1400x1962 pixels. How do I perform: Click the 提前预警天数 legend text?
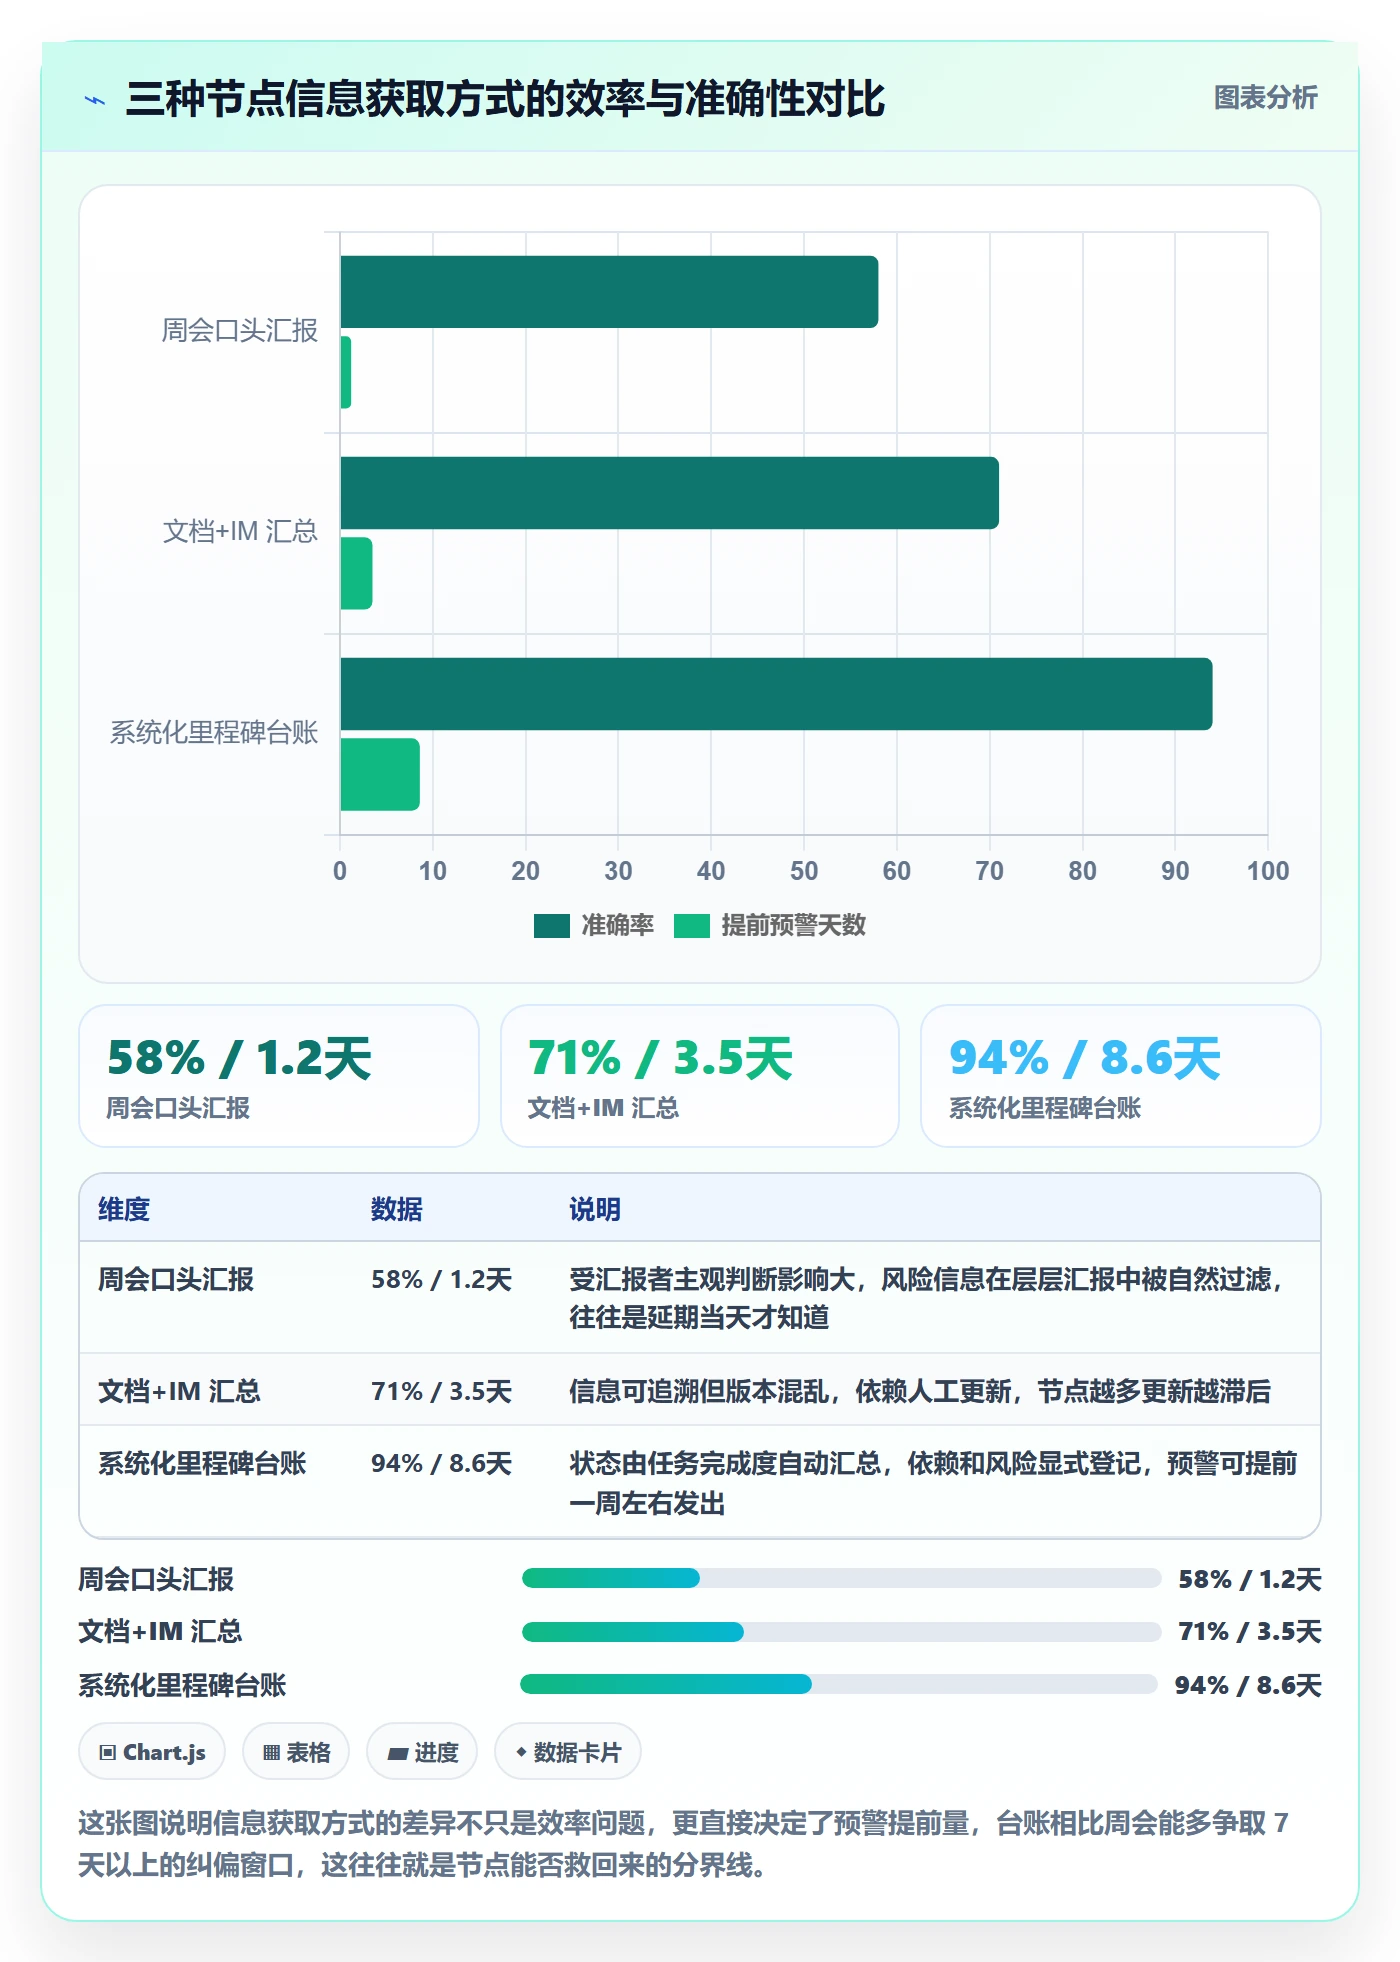click(x=793, y=926)
